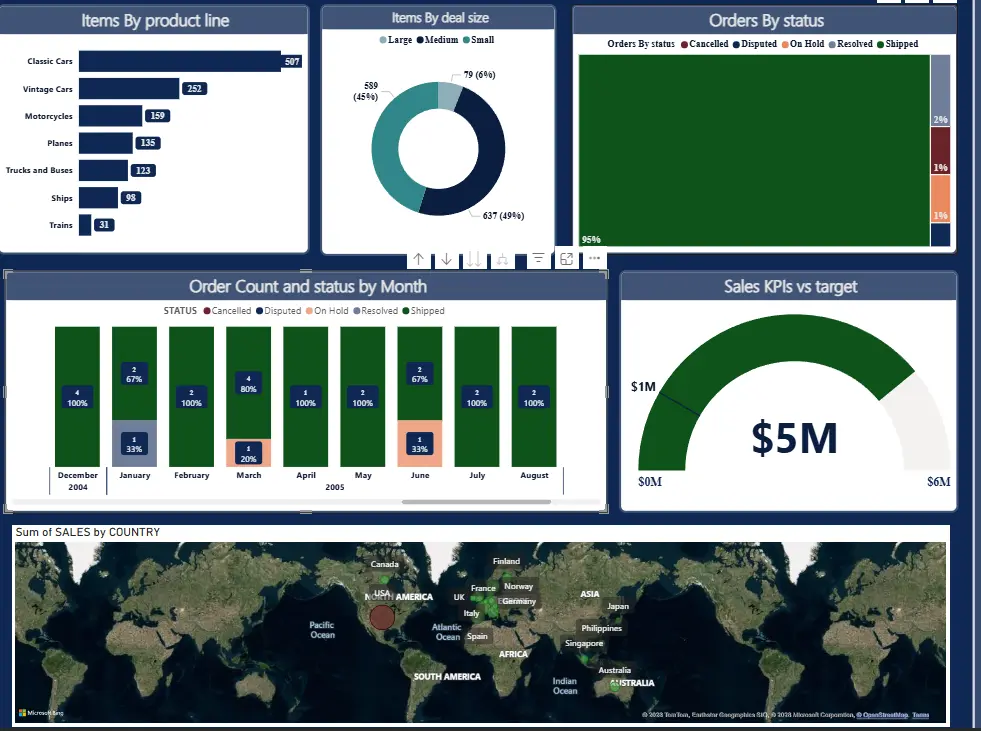The width and height of the screenshot is (981, 731).
Task: Open the Filters icon on the visual header
Action: pyautogui.click(x=538, y=258)
